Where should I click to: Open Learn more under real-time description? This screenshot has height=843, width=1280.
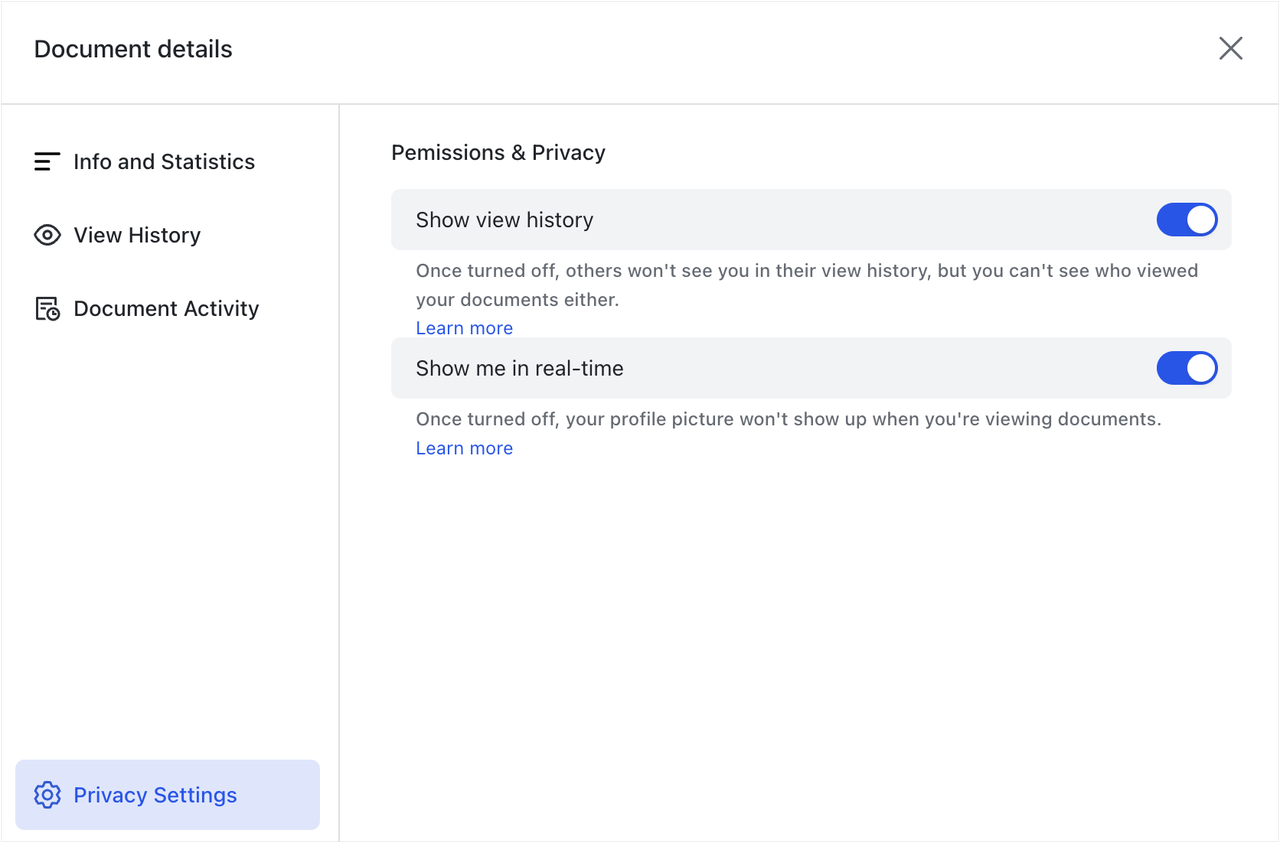(464, 448)
